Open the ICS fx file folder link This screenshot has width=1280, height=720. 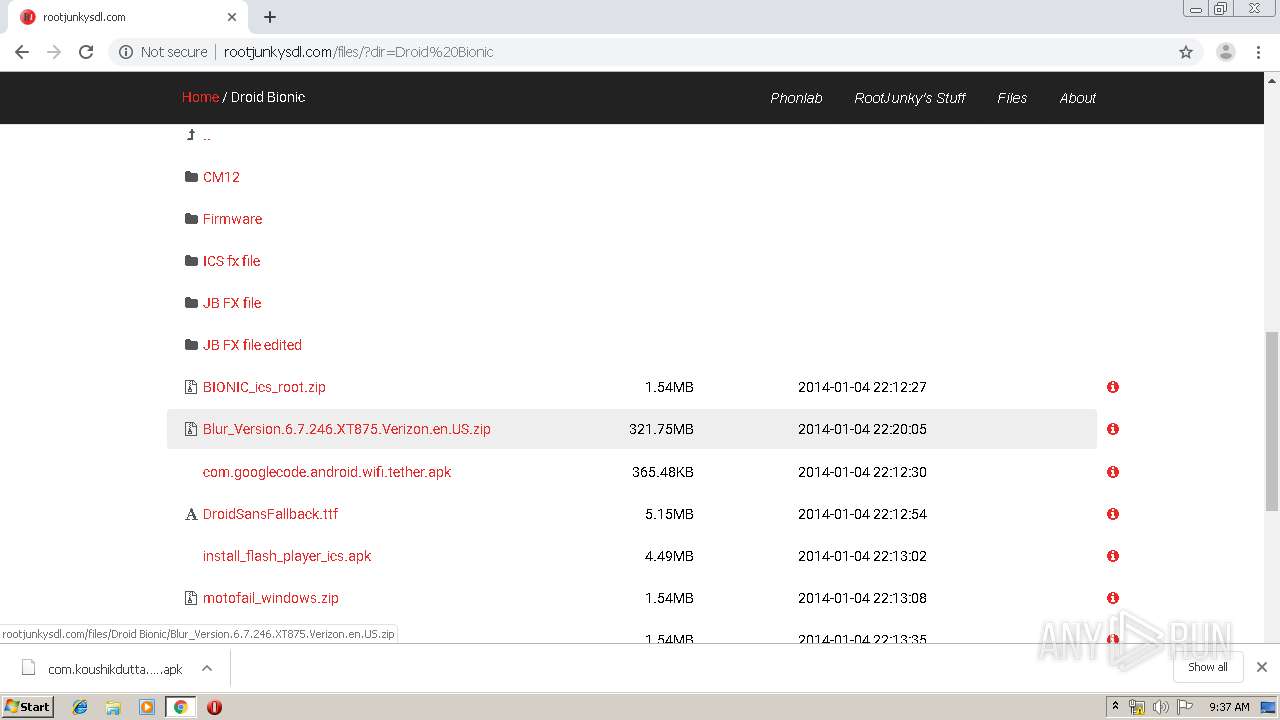[x=231, y=261]
